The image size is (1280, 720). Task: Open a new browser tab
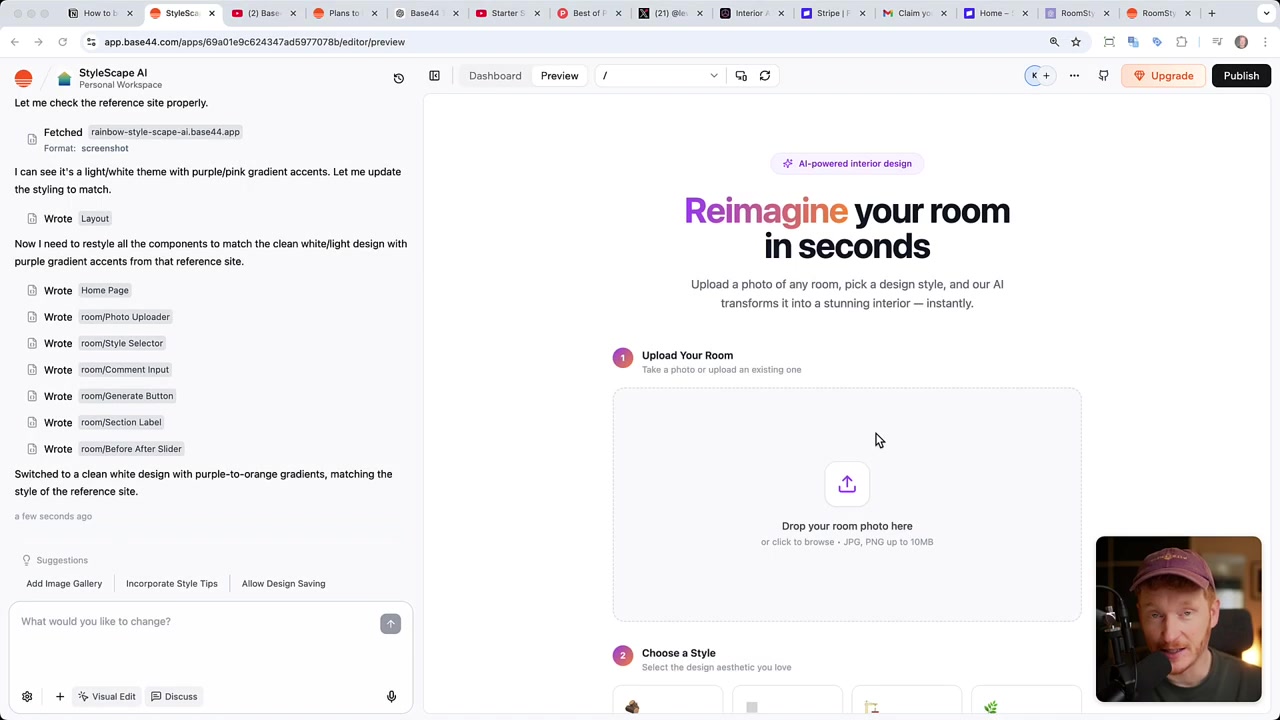pyautogui.click(x=1211, y=13)
